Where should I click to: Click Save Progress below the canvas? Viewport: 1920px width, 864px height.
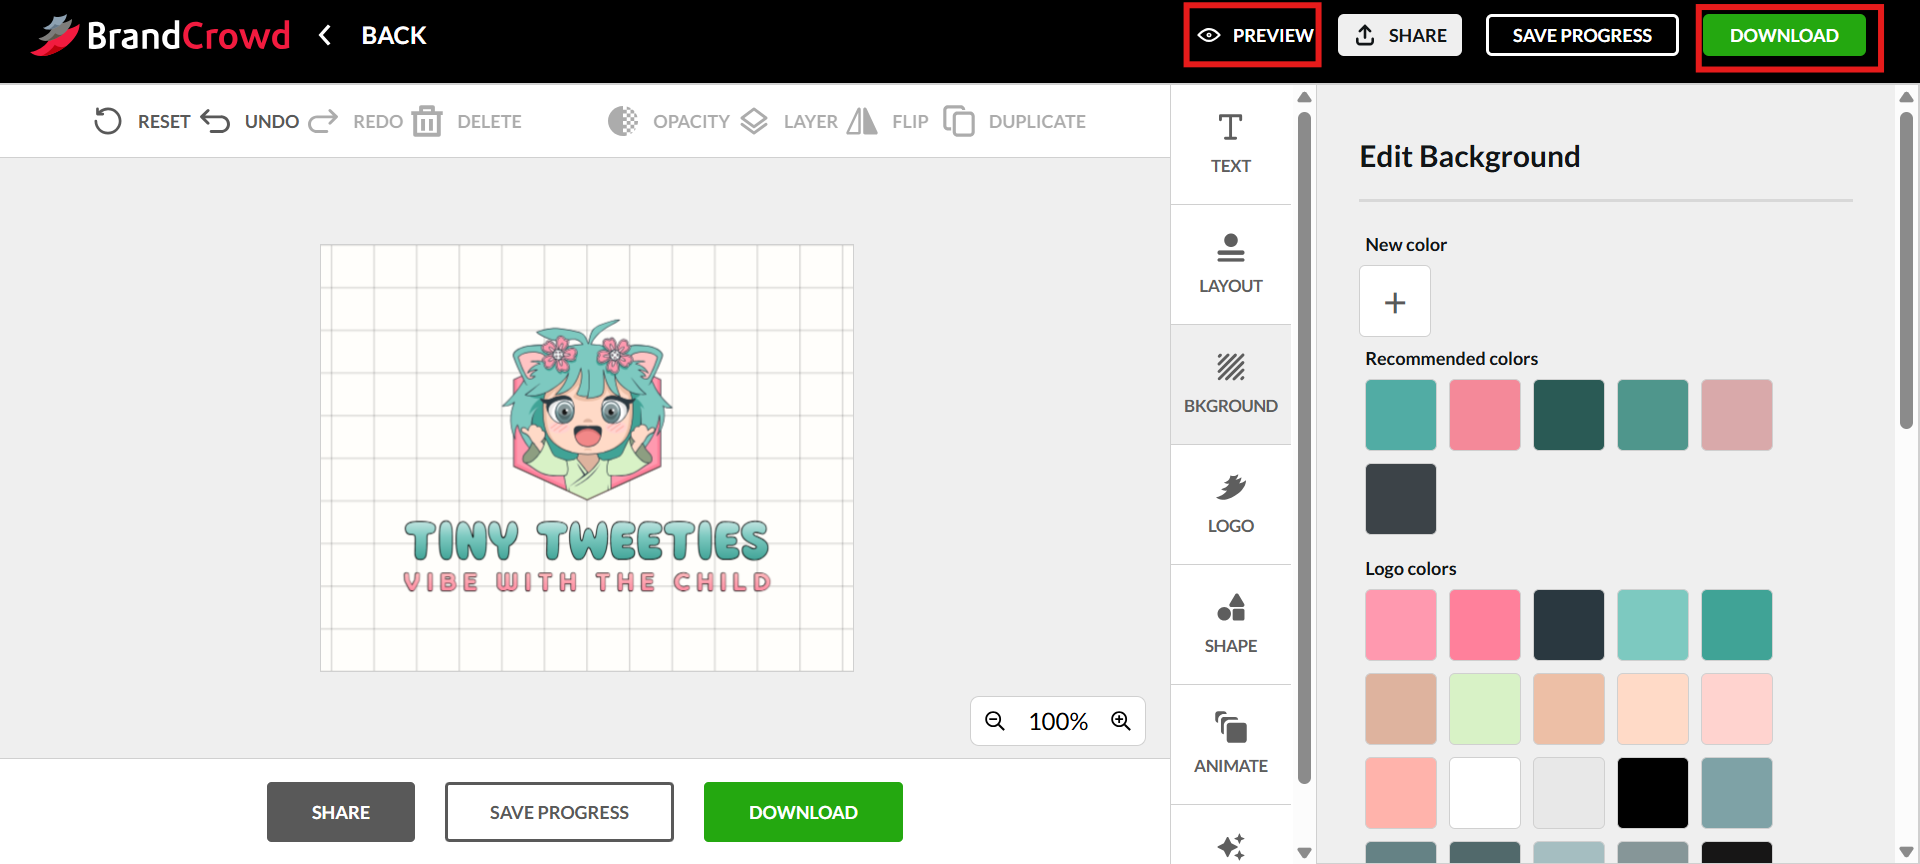[x=559, y=812]
